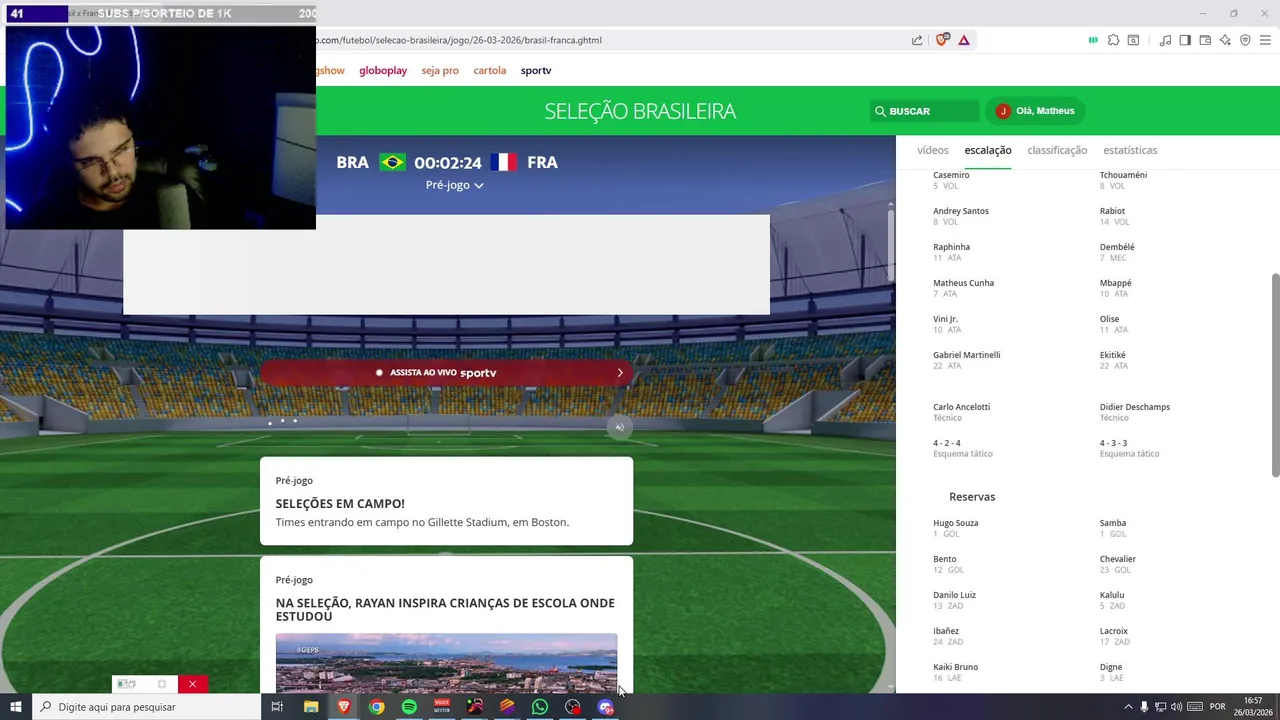Click the lineup panel vertical scrollbar
This screenshot has height=720, width=1280.
(x=1275, y=375)
